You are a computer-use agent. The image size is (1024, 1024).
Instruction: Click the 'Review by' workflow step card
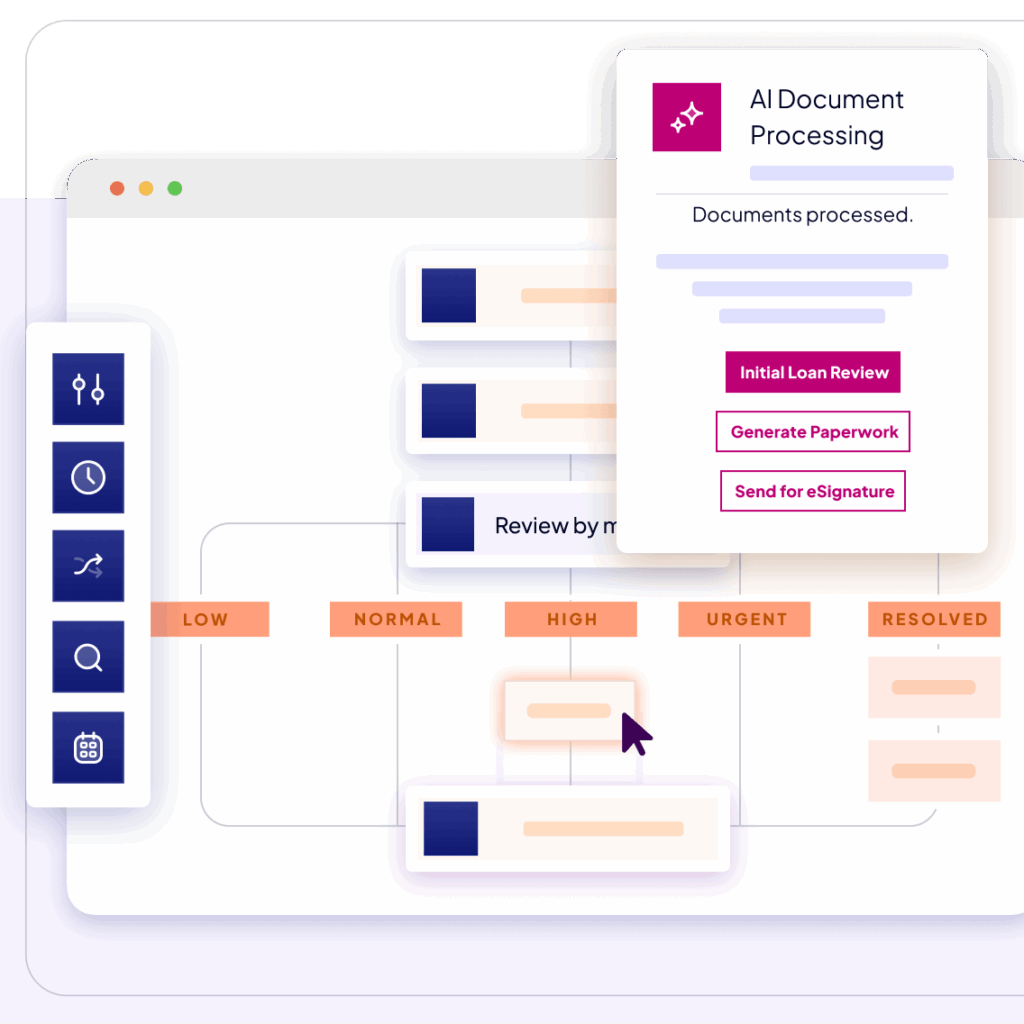511,525
